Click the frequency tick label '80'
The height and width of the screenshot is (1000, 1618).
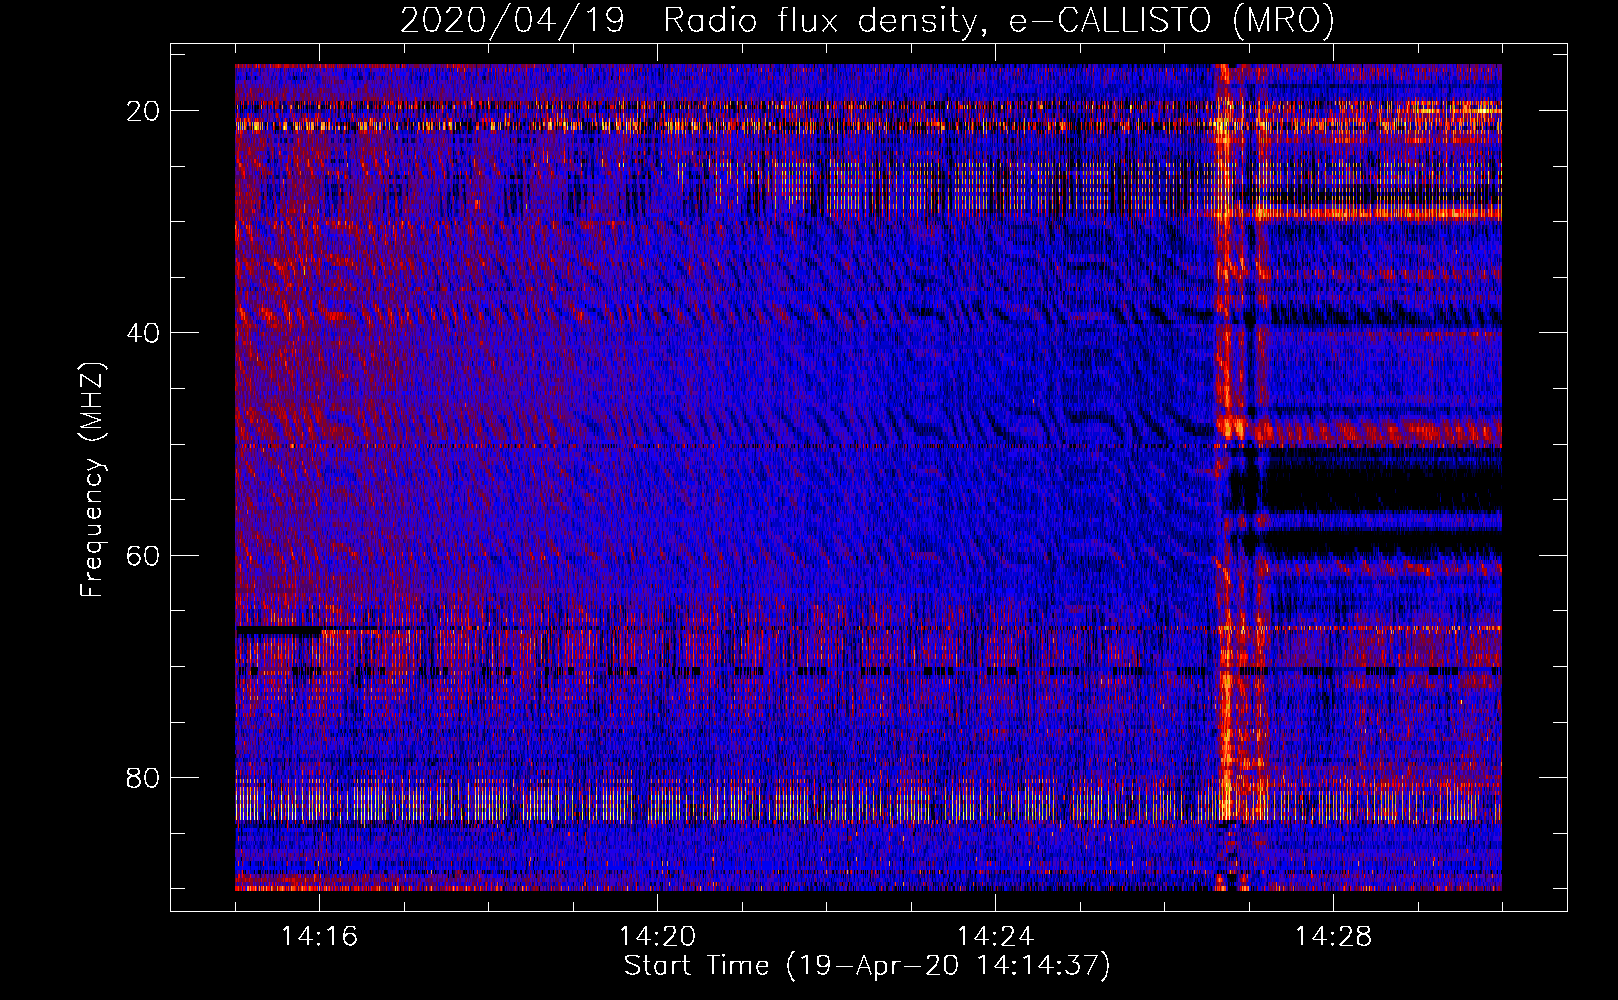point(144,777)
